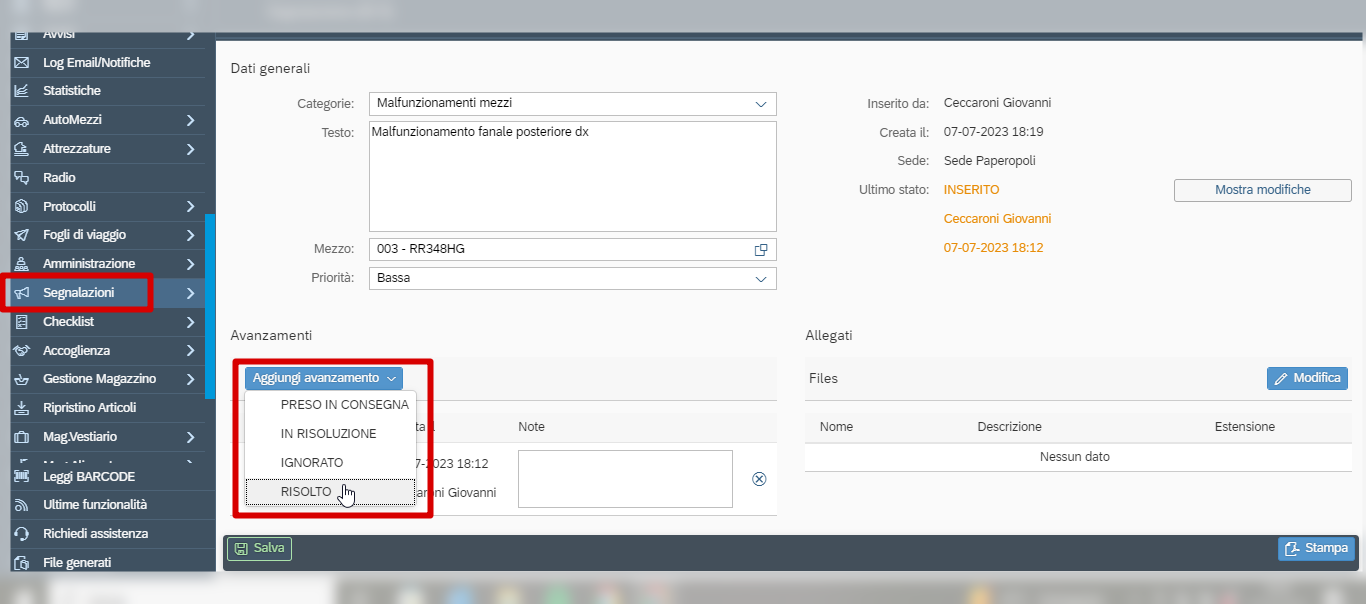1366x604 pixels.
Task: Open the Categorie dropdown
Action: click(x=573, y=103)
